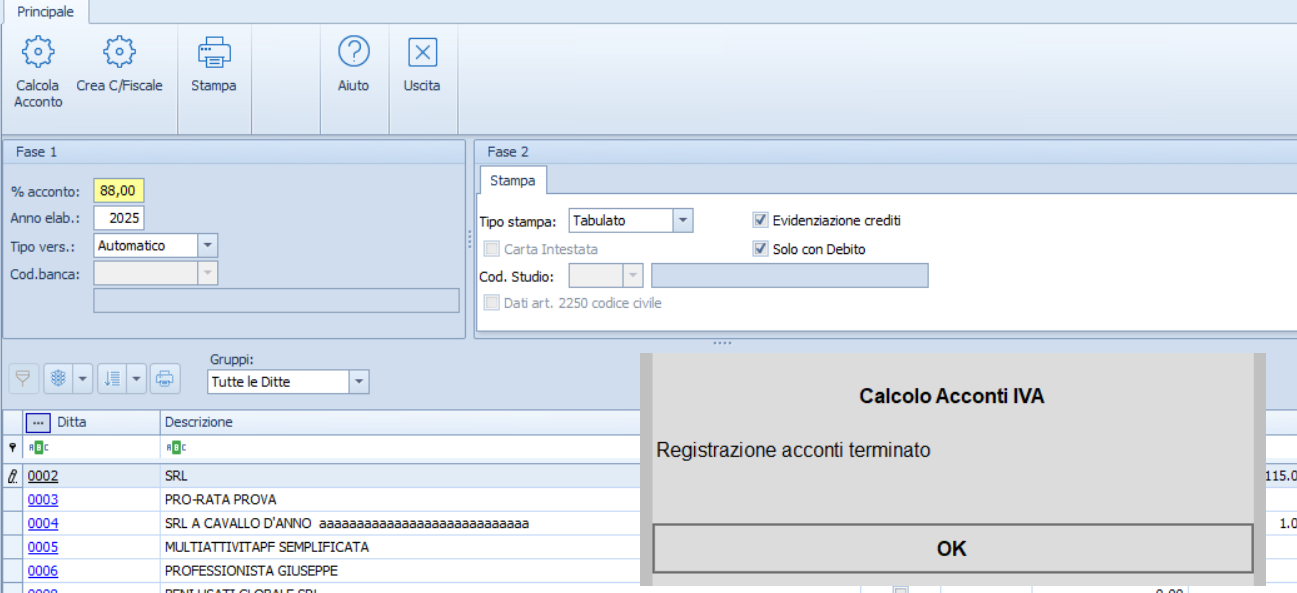
Task: Click the Crea C/Fiscale gear icon
Action: (x=119, y=51)
